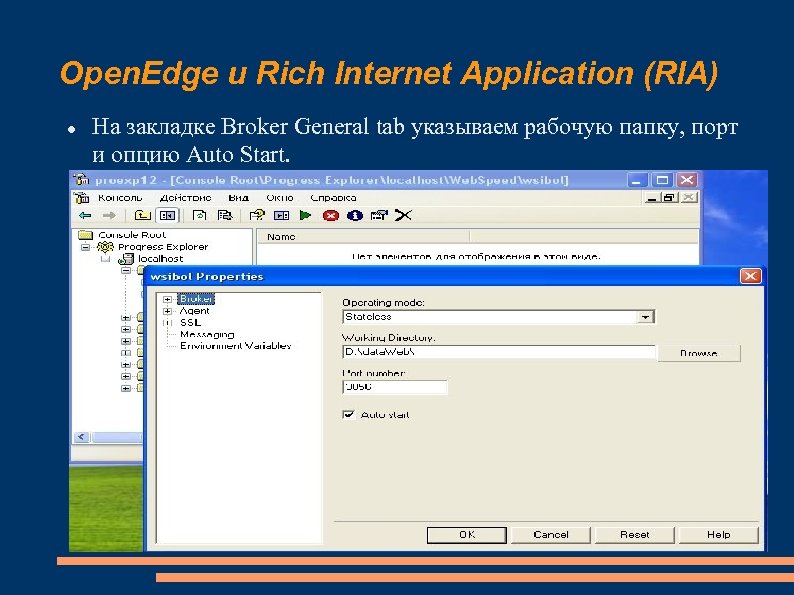Minimize the inner MMC child window
794x595 pixels.
tap(652, 198)
